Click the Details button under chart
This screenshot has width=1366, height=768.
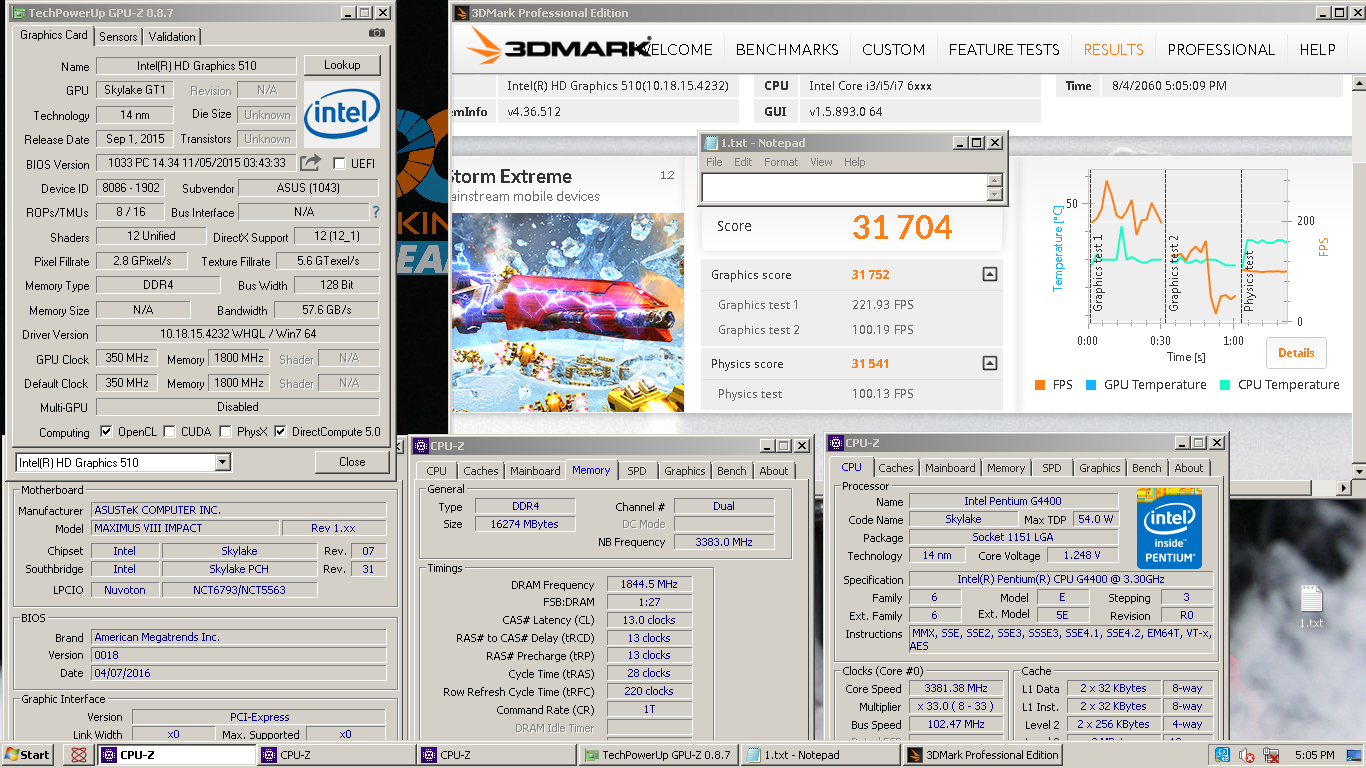coord(1296,353)
